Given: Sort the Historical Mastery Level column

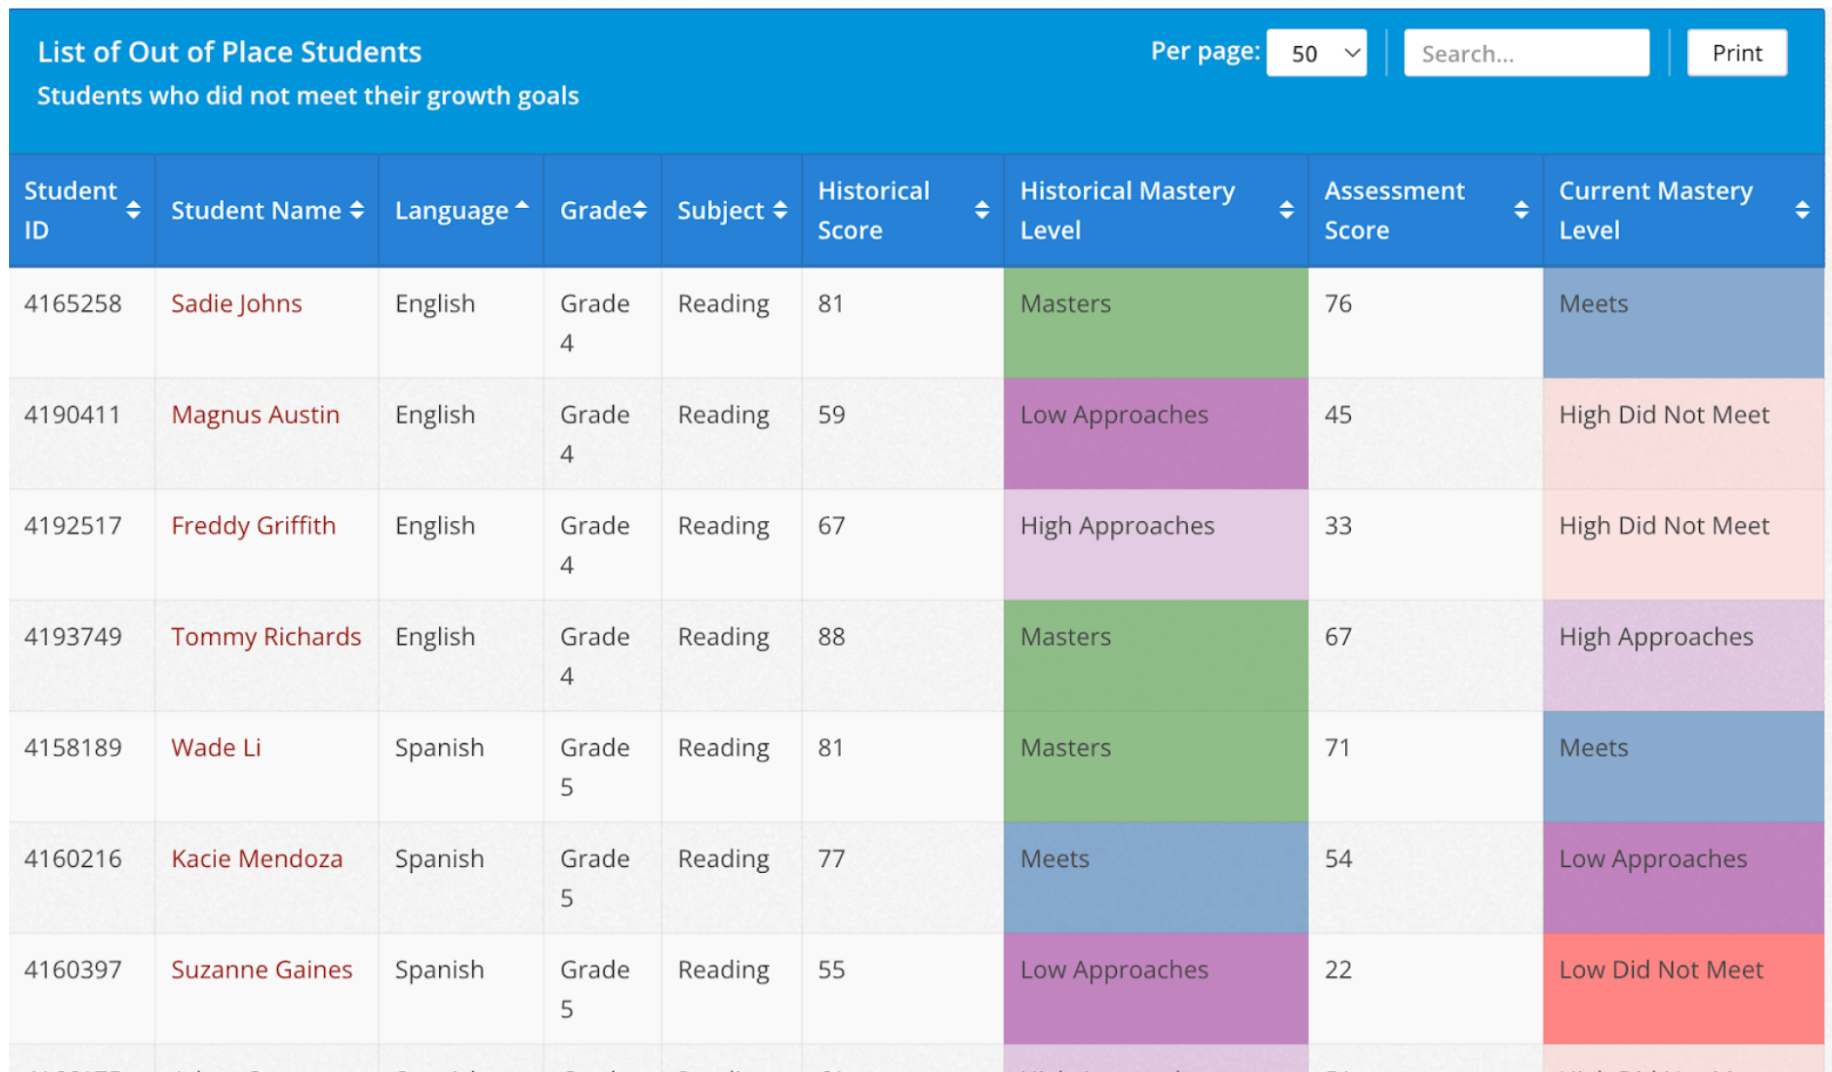Looking at the screenshot, I should point(1285,210).
